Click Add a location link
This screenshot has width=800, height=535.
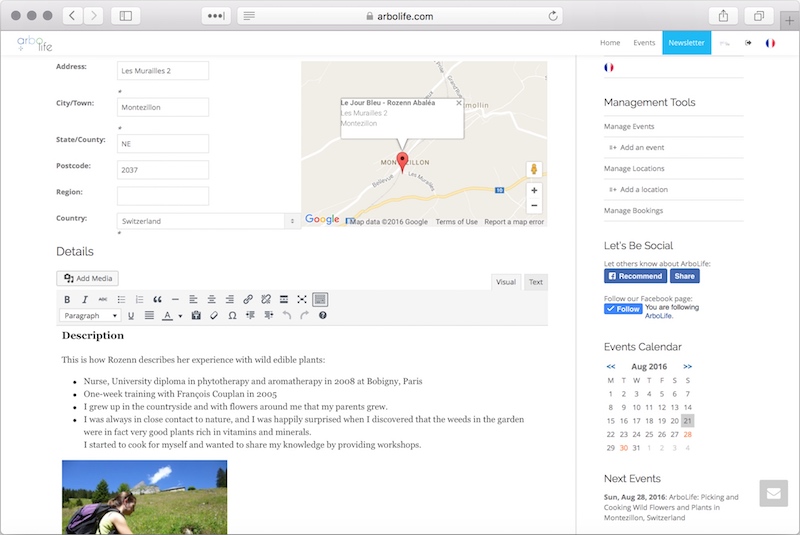pyautogui.click(x=643, y=189)
